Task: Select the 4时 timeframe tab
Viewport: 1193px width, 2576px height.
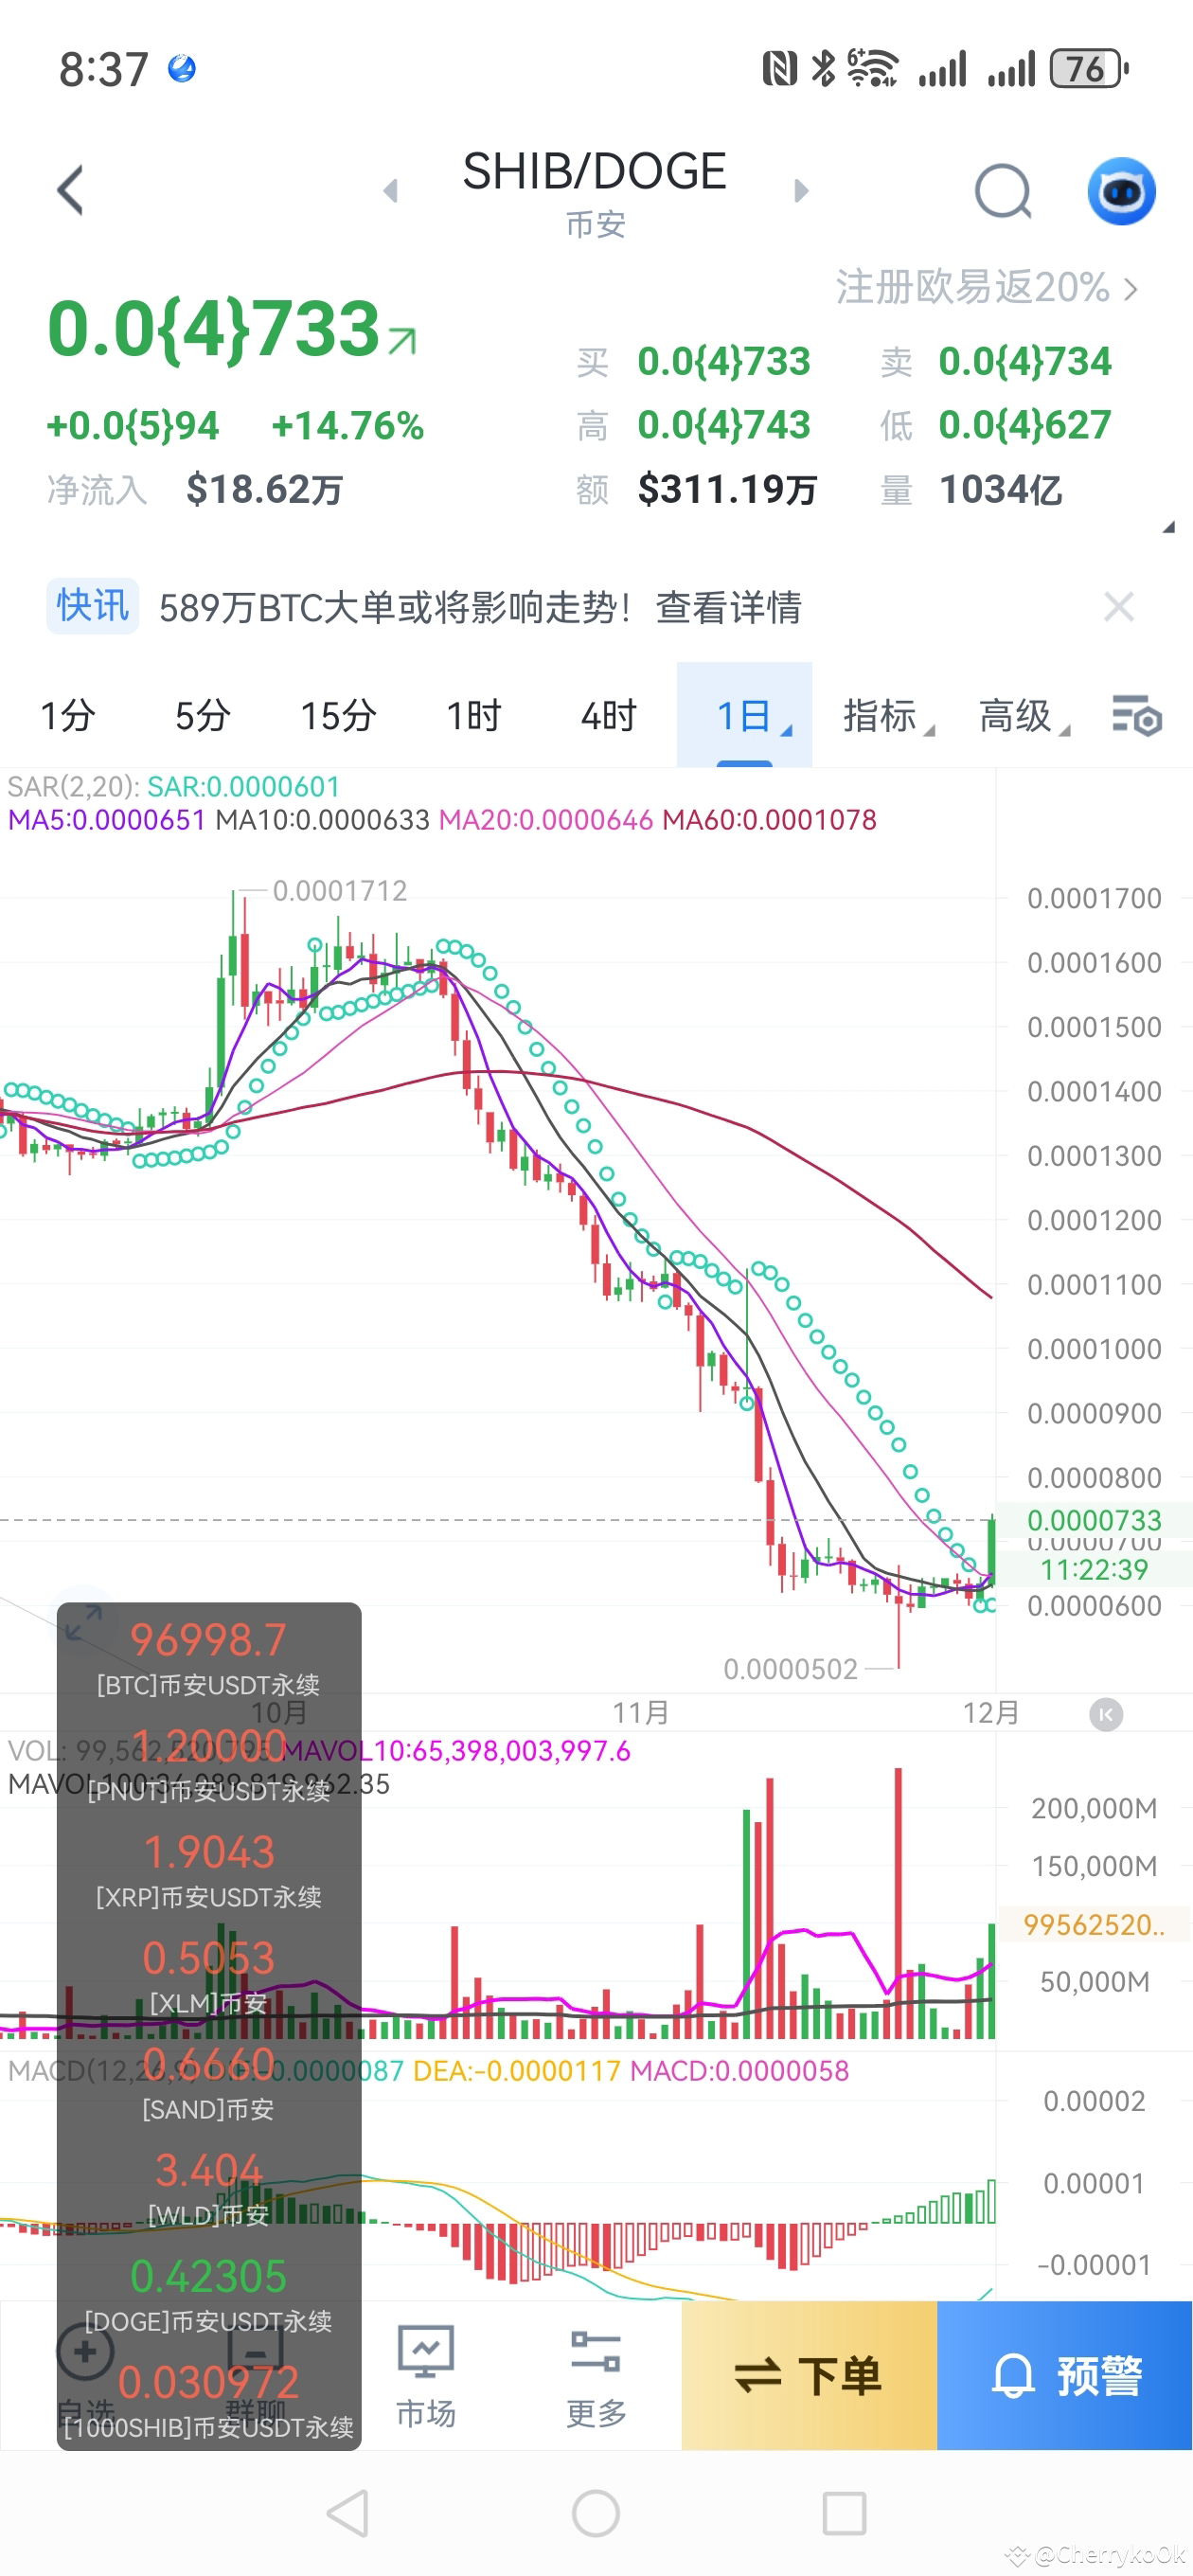Action: tap(608, 715)
